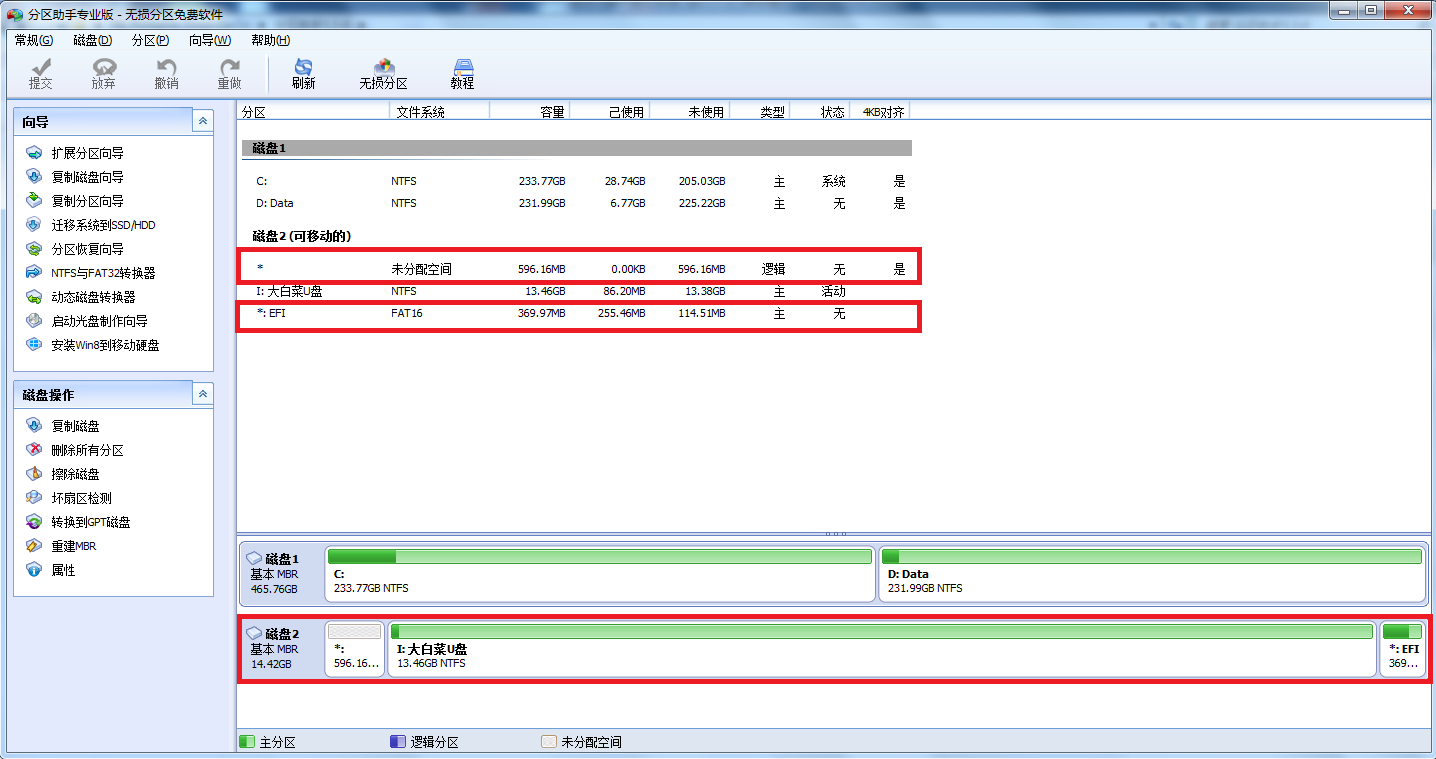The width and height of the screenshot is (1436, 759).
Task: Click the 未分配空间 legend swatch
Action: (548, 742)
